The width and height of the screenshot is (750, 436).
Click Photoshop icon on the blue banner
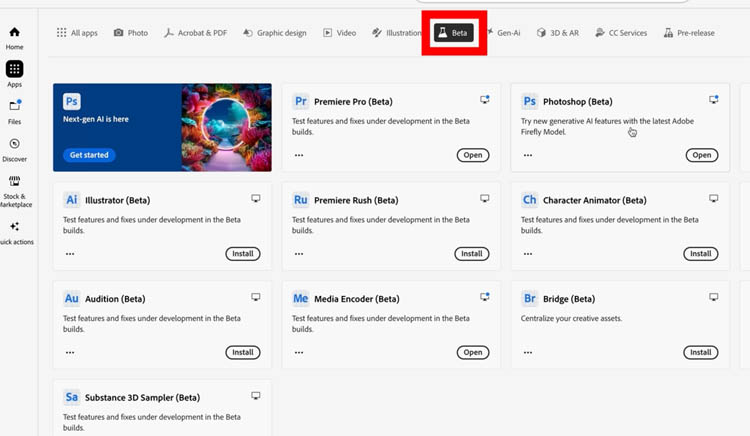(x=72, y=101)
